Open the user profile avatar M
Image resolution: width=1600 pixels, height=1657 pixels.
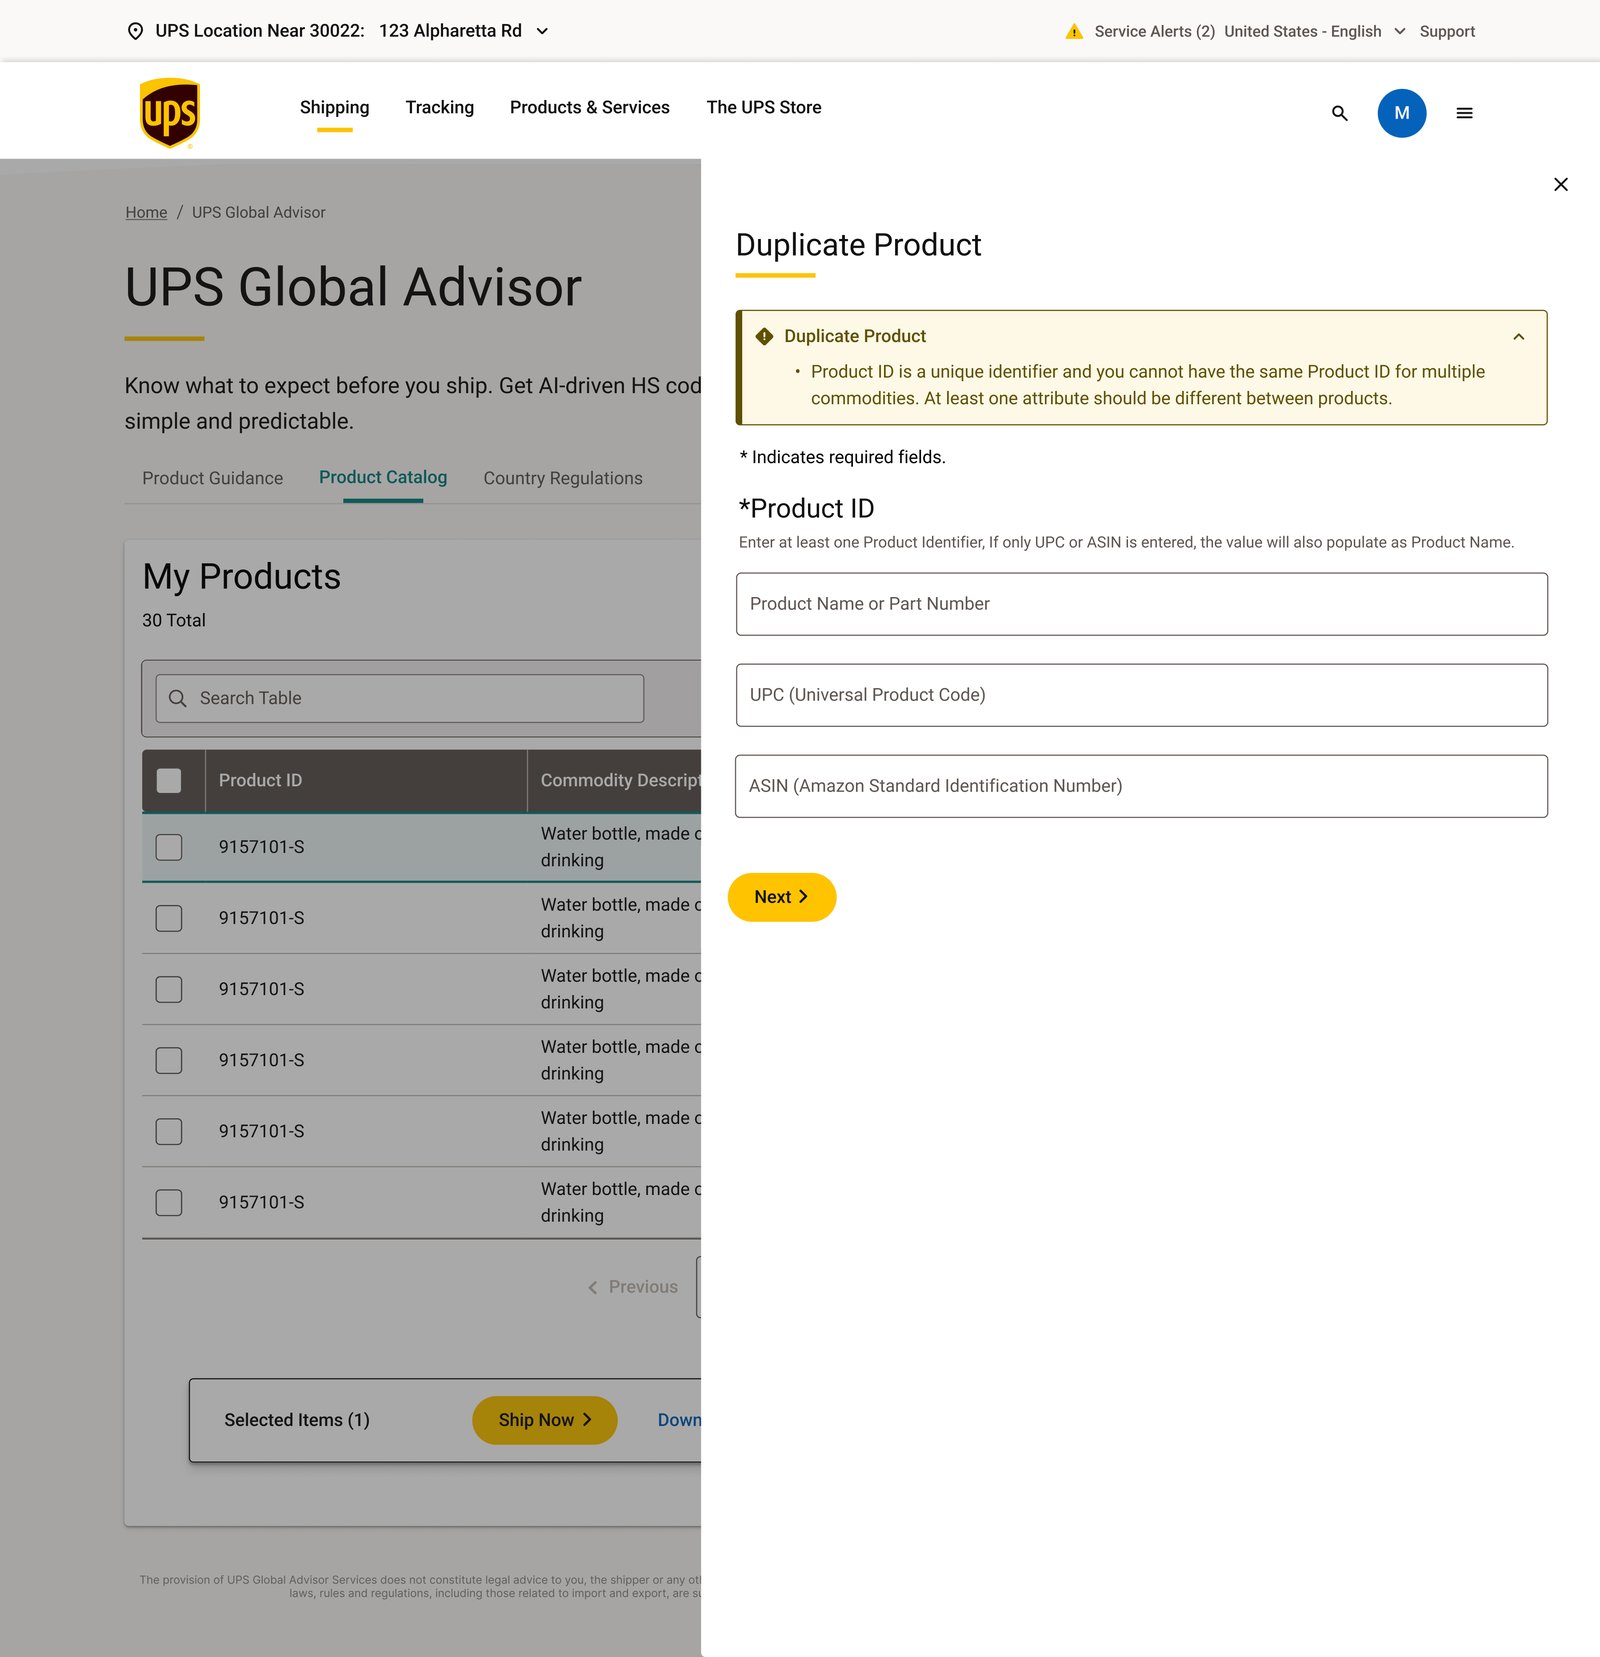click(x=1401, y=113)
